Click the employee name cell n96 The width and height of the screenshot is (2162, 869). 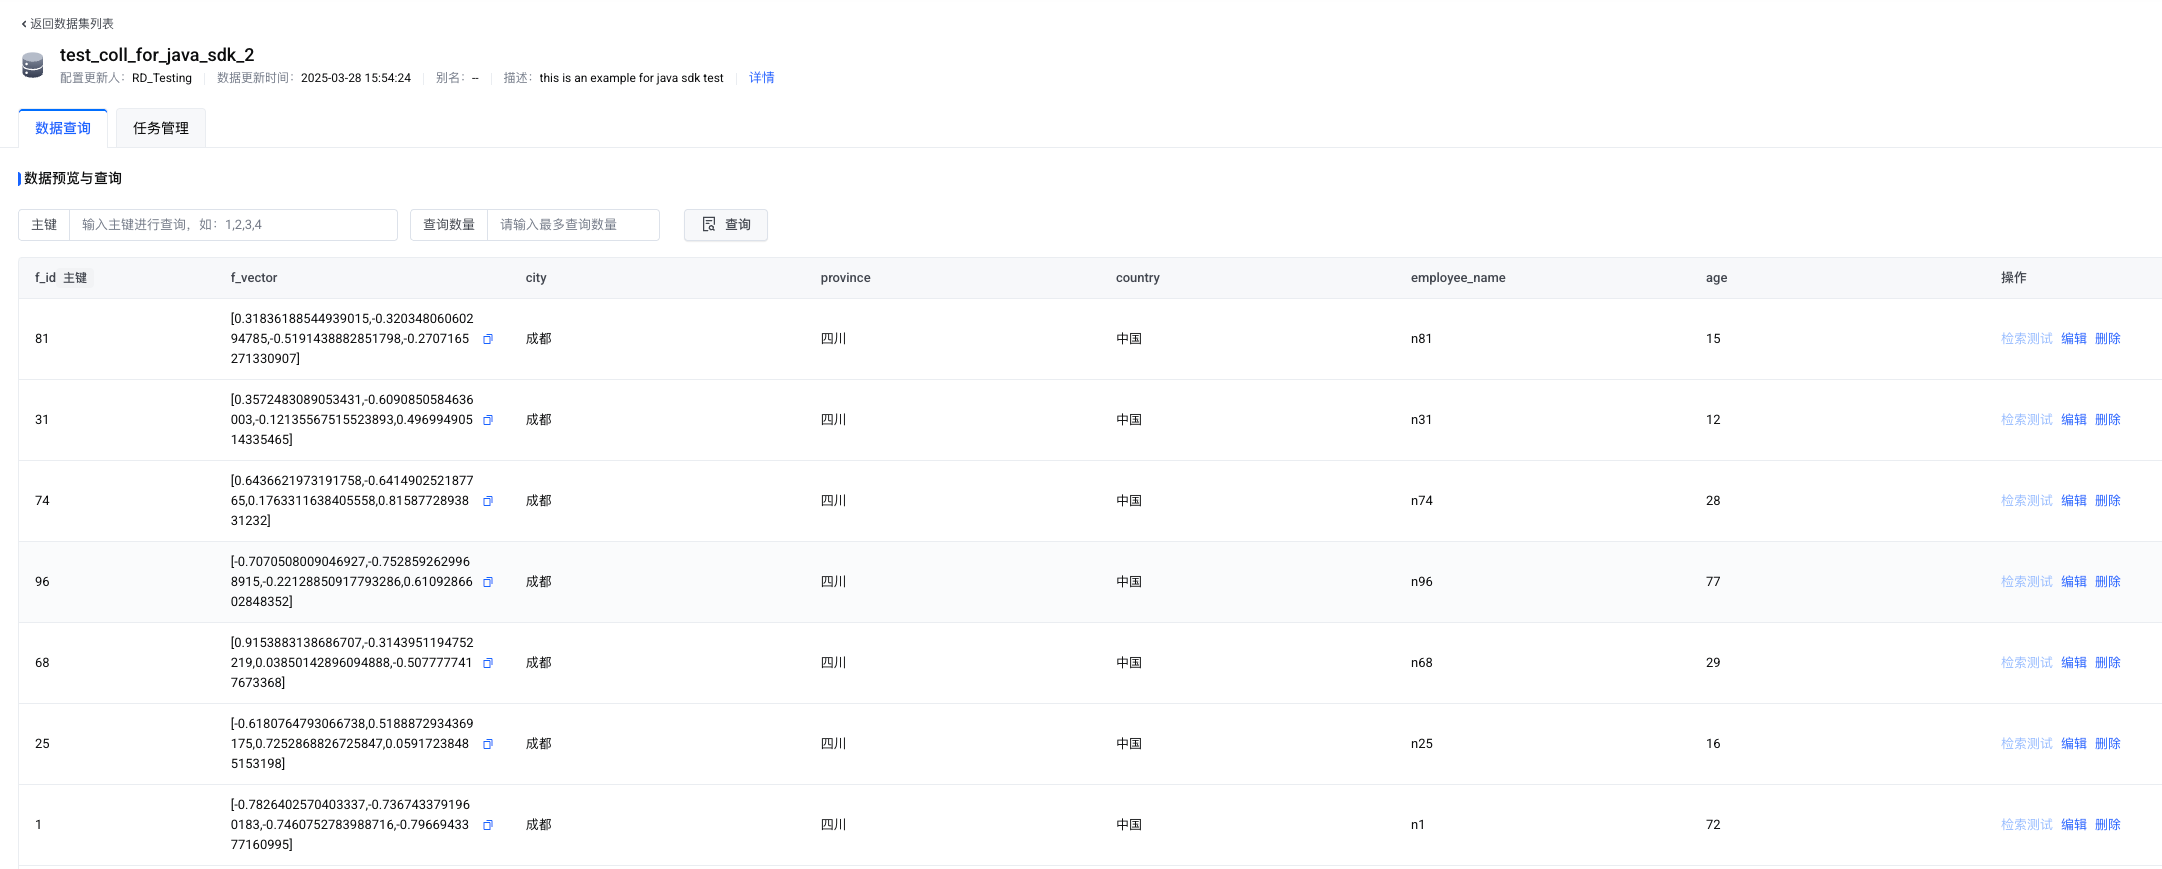point(1421,582)
